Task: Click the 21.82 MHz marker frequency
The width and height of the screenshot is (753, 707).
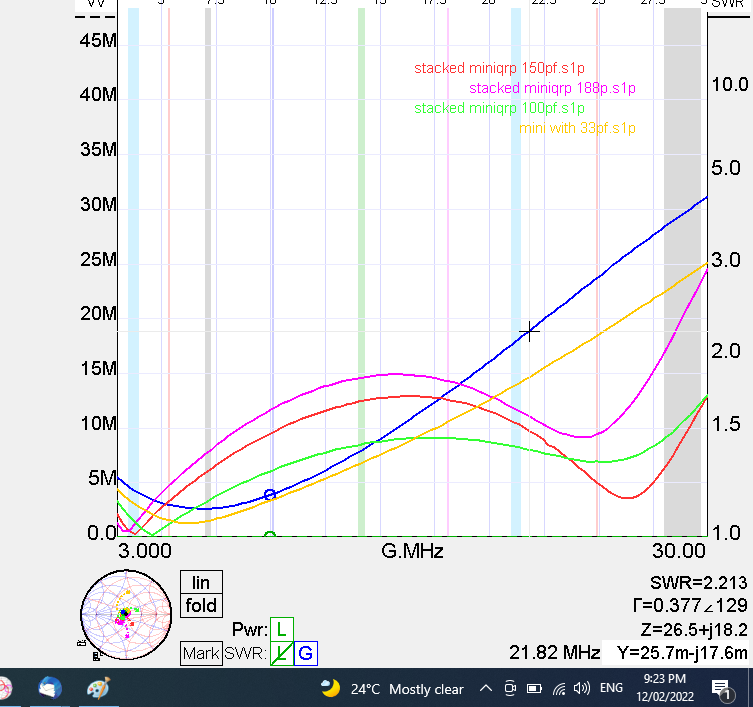Action: coord(554,653)
